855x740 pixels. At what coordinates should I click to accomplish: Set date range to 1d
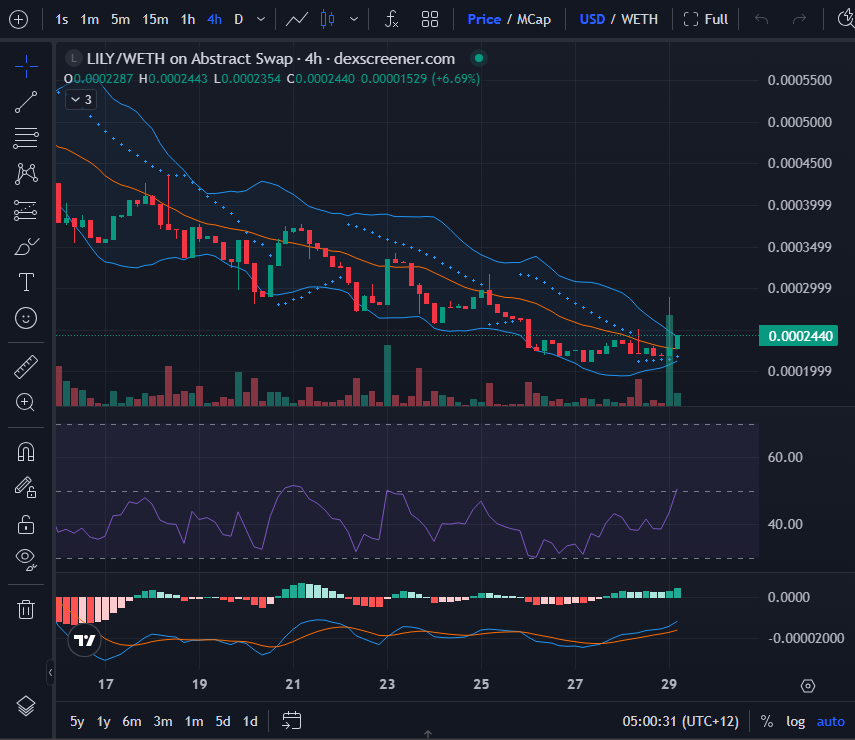tap(250, 721)
